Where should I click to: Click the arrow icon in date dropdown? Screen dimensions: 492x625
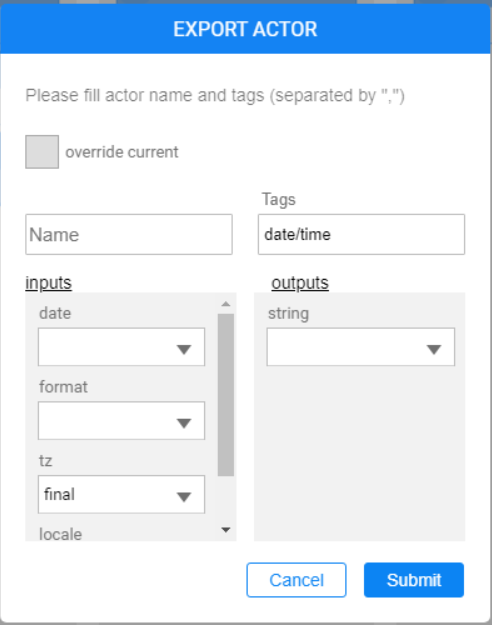click(x=184, y=350)
